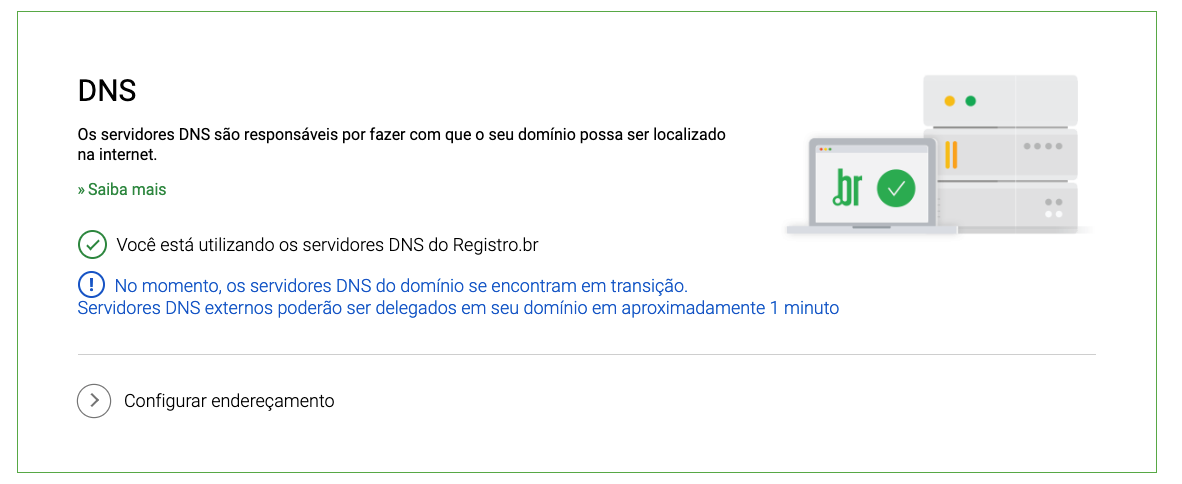Click the external DNS delegation time message

pyautogui.click(x=458, y=308)
